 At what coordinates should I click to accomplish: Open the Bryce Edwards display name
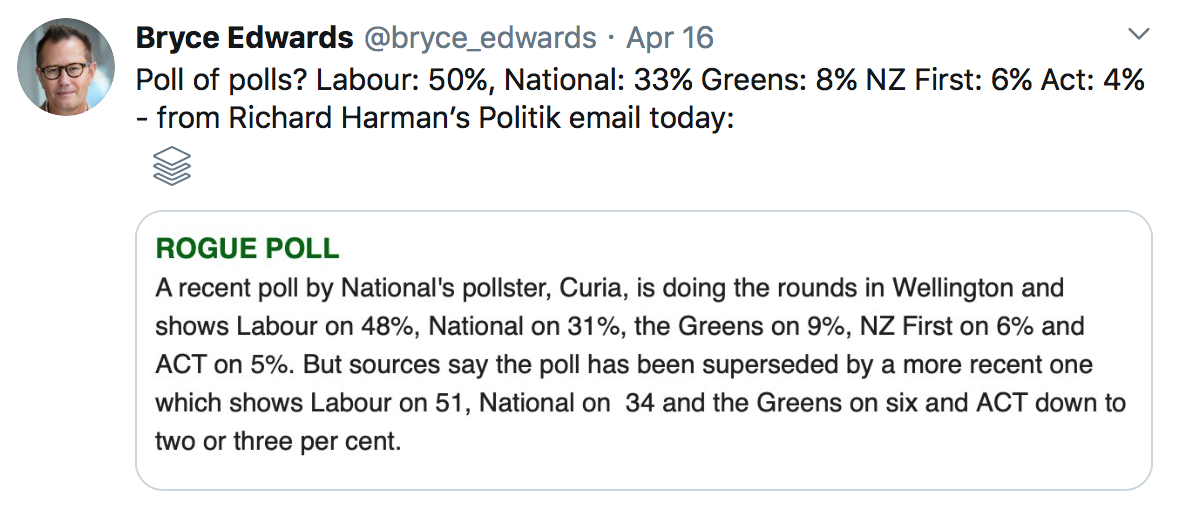click(244, 38)
